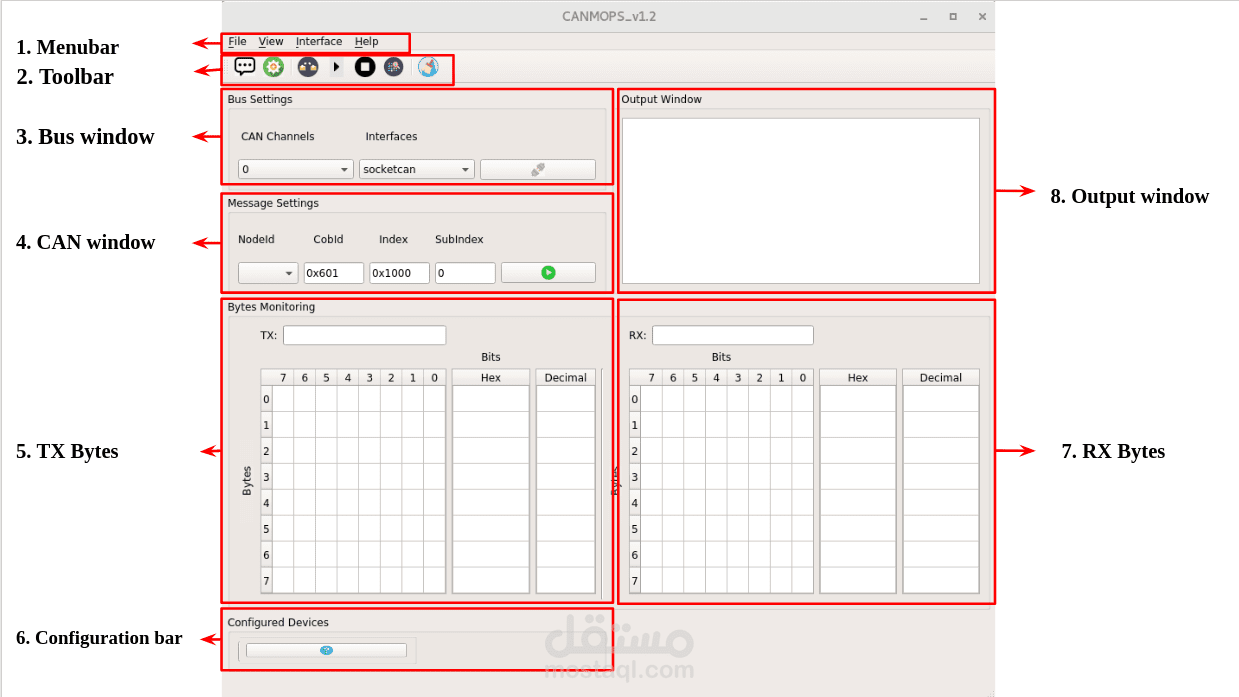Open the Help menu
This screenshot has width=1239, height=697.
tap(367, 42)
